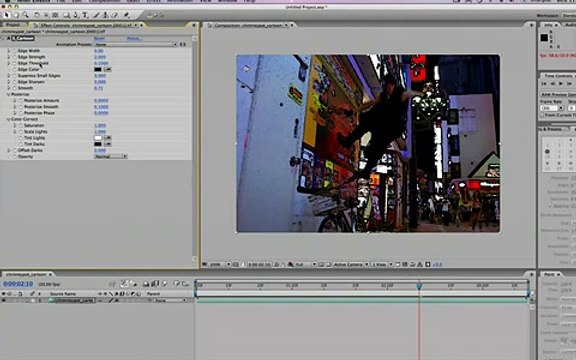Click the Play button in Time Controls
The width and height of the screenshot is (576, 360).
coord(561,84)
